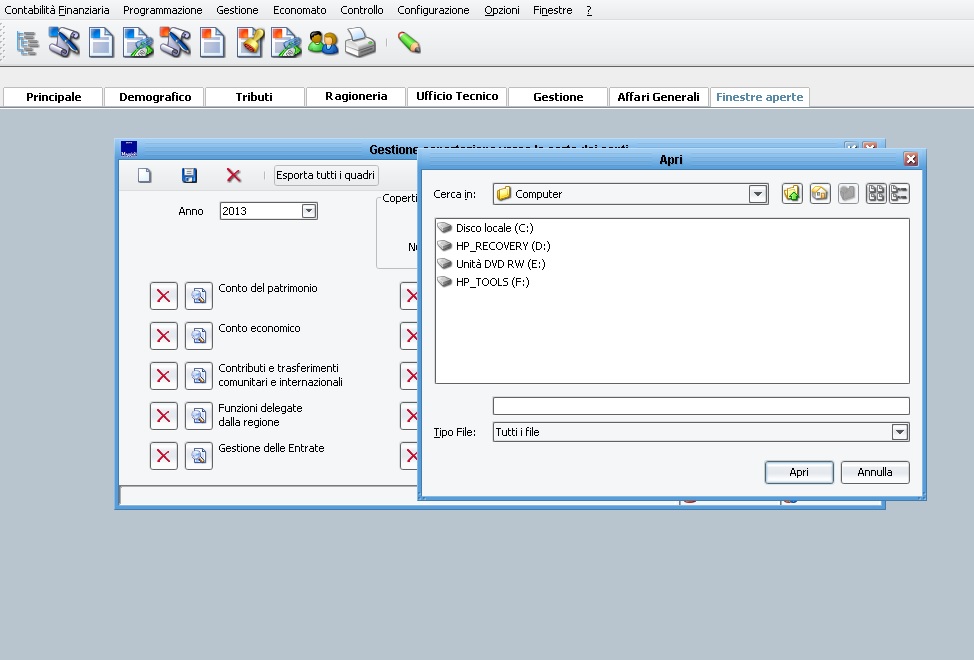974x660 pixels.
Task: Switch file dialog to list view
Action: (876, 194)
